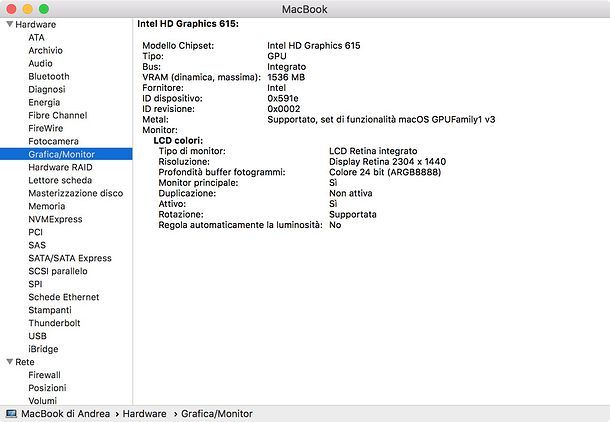The image size is (610, 422).
Task: Select SPI in the sidebar
Action: pos(35,284)
